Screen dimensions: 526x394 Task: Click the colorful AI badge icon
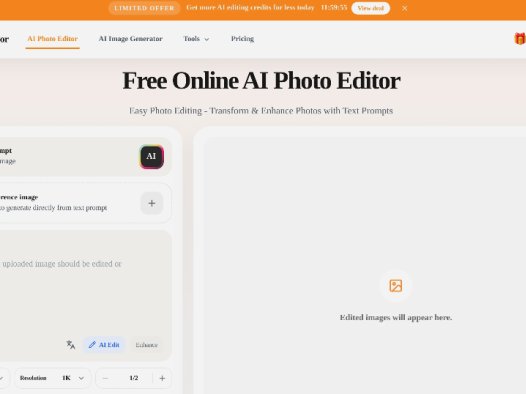click(x=152, y=156)
